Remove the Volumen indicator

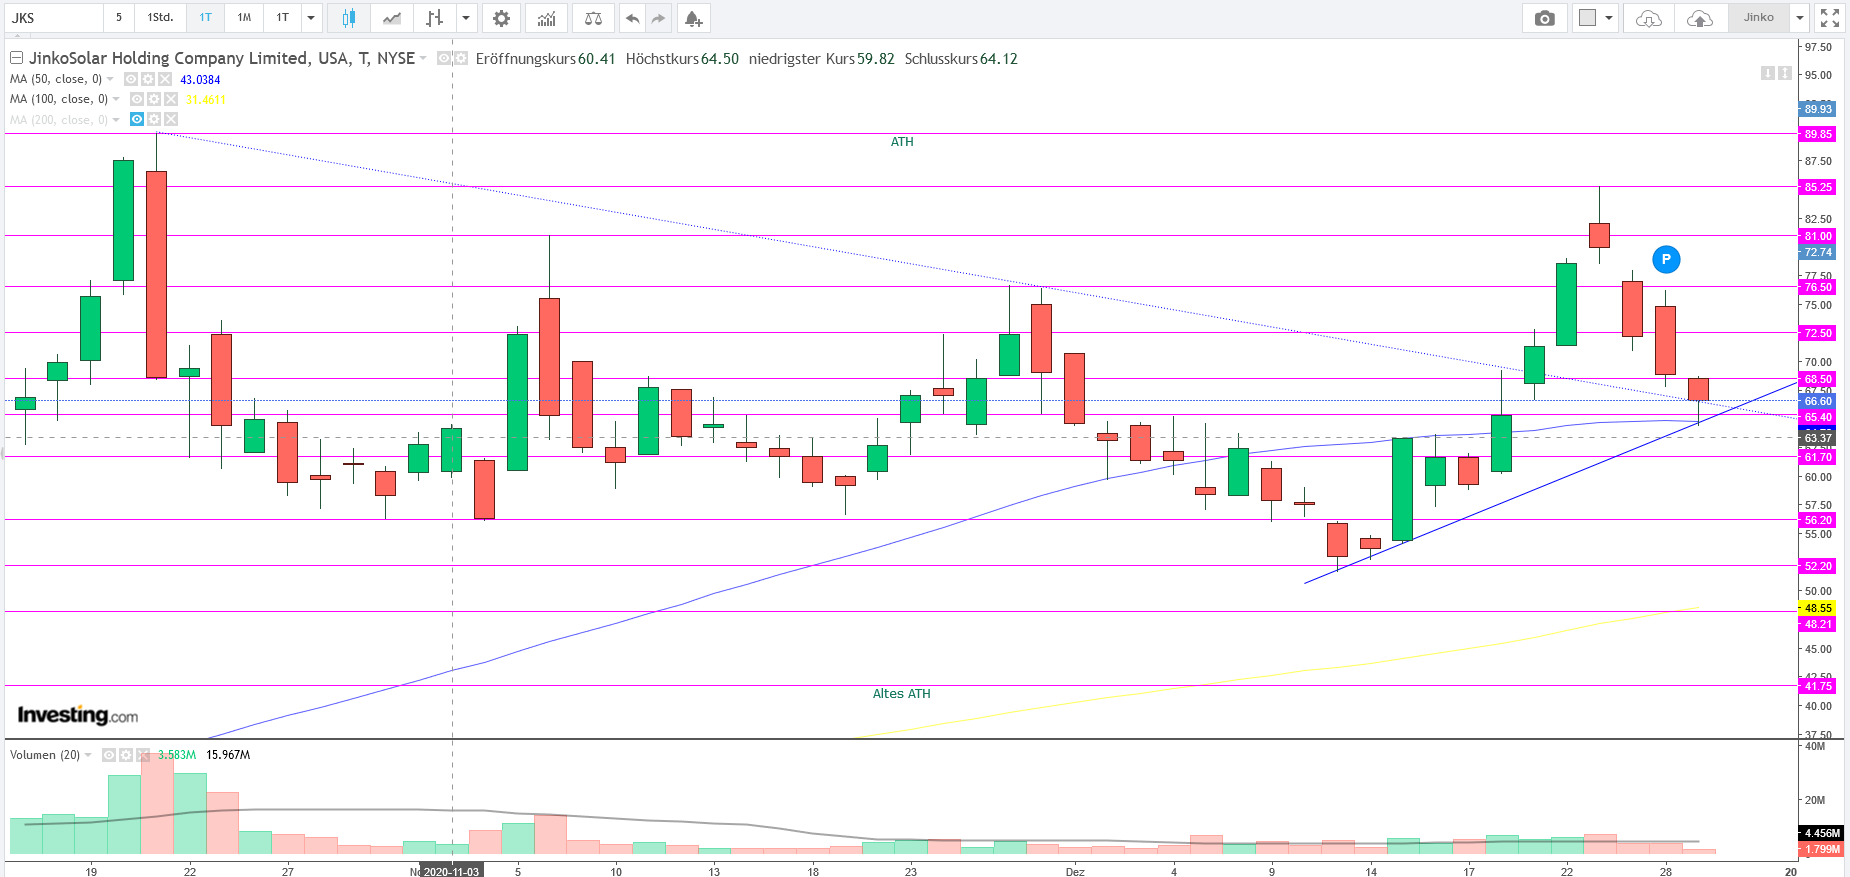143,755
